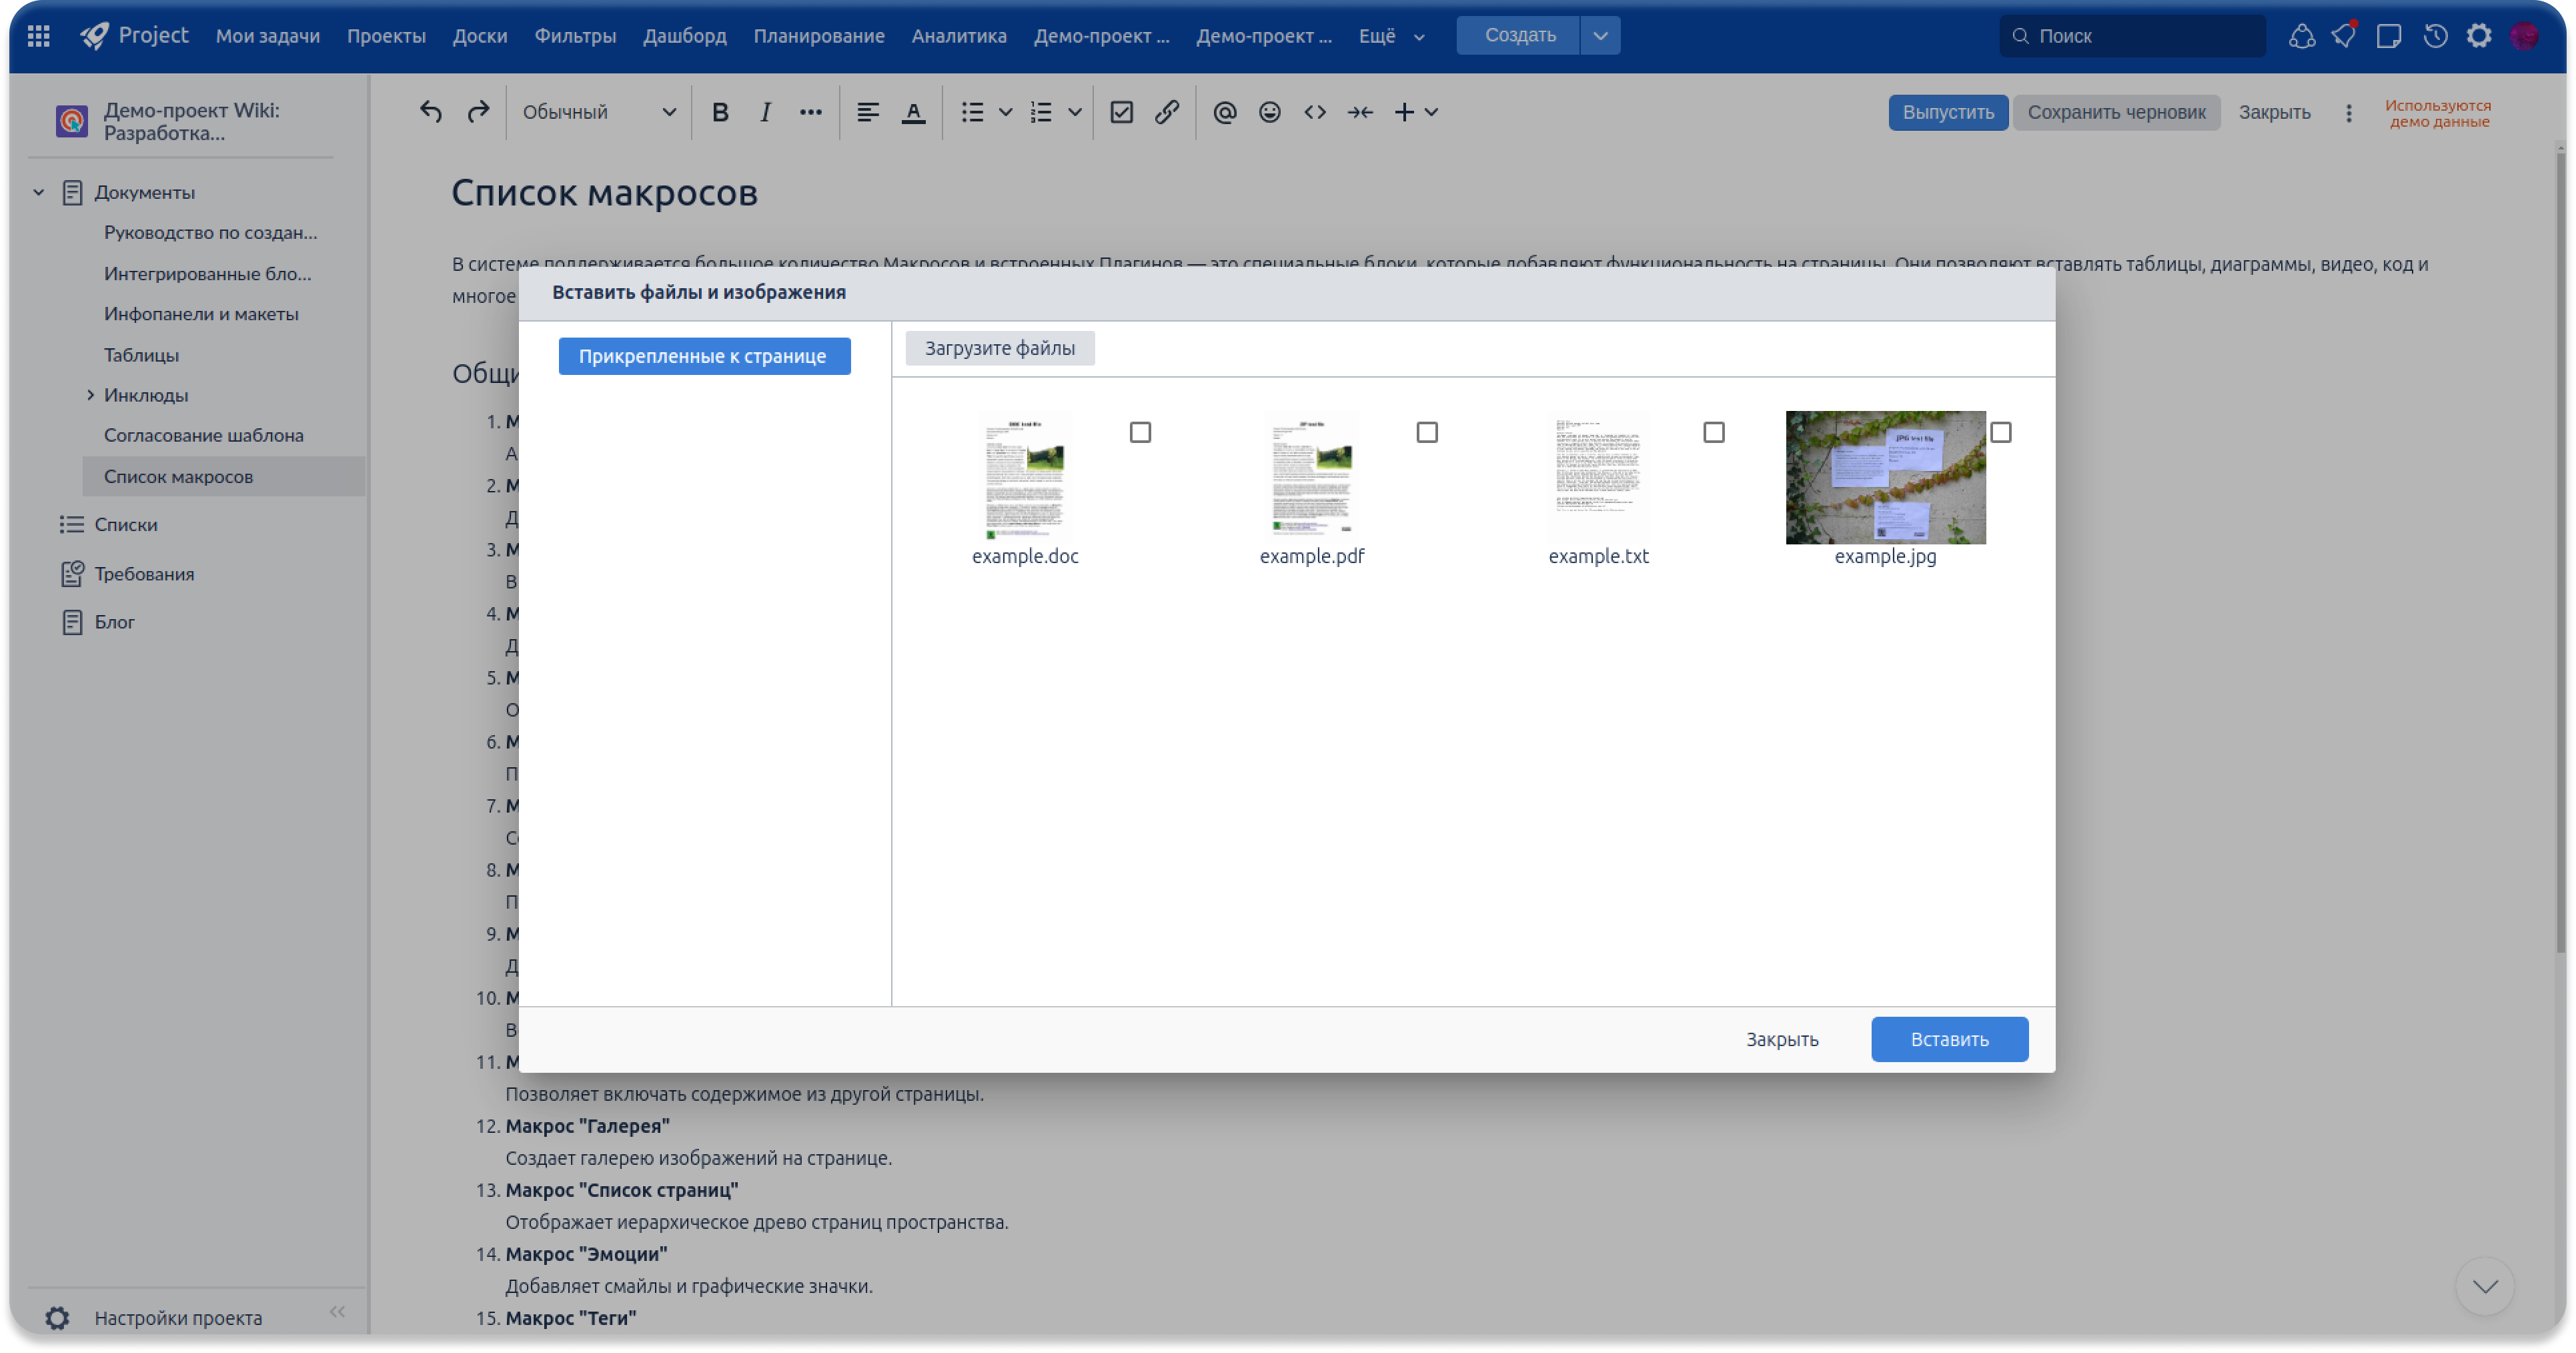This screenshot has height=1353, width=2576.
Task: Check the example.doc checkbox
Action: tap(1140, 432)
